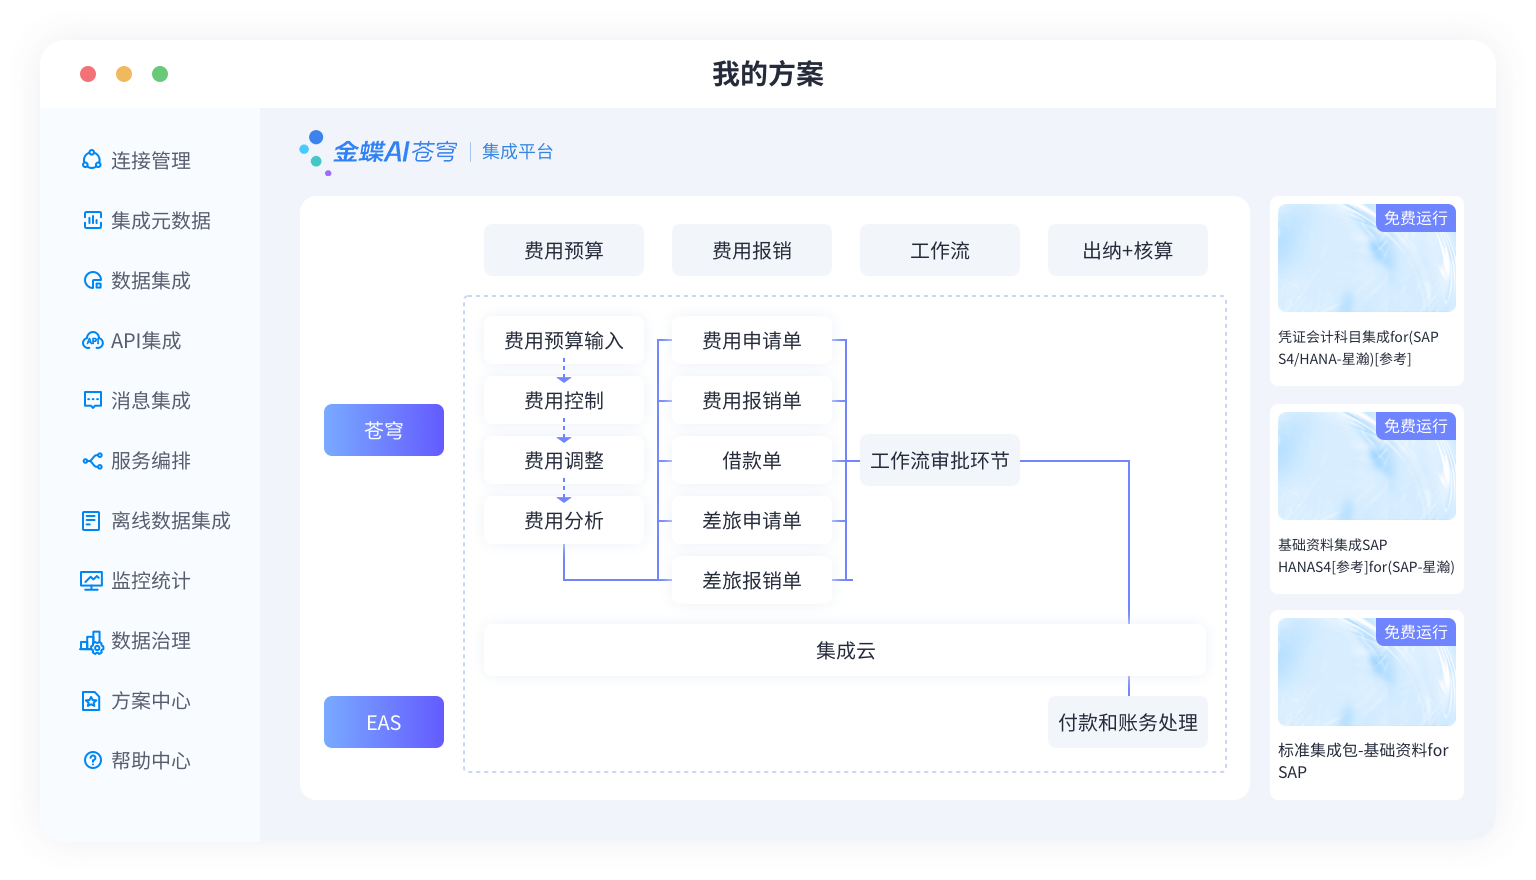
Task: Click the 离线数据集成 document icon
Action: tap(91, 520)
